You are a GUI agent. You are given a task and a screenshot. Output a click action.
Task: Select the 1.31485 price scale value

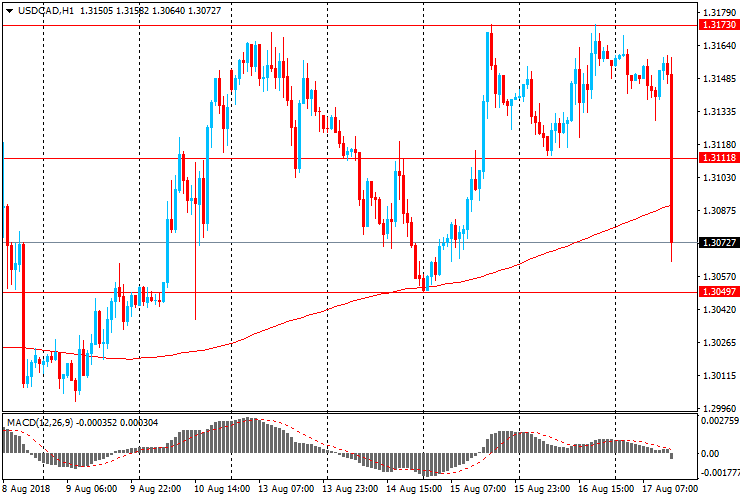719,78
